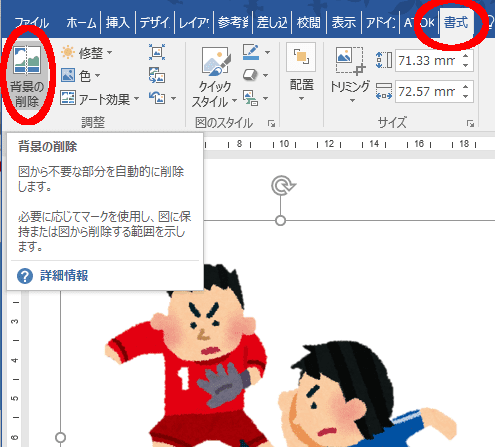Switch to the ATOK tab

419,23
